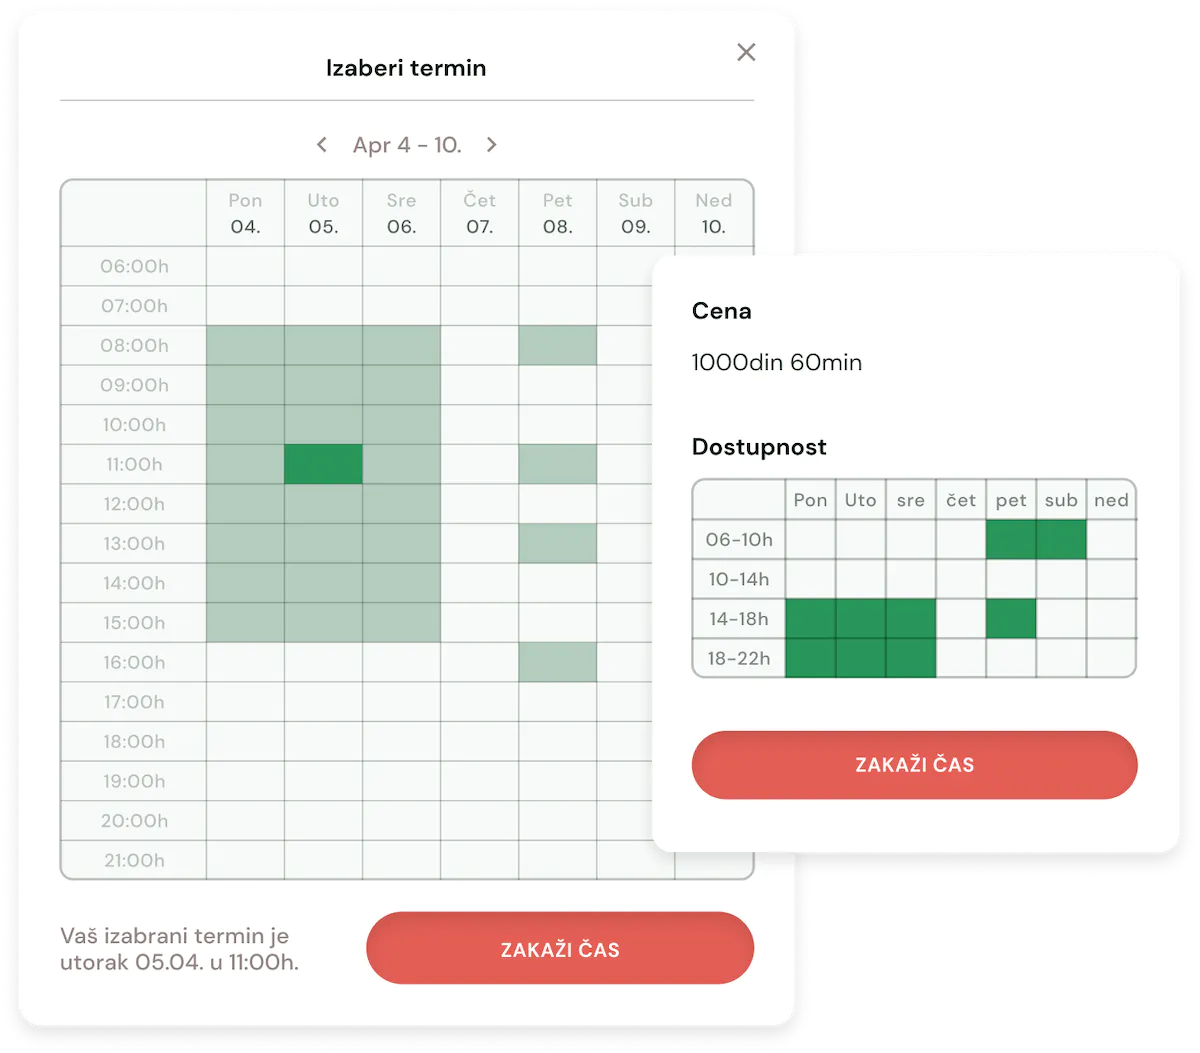Choose Wednesday 15:00h time slot
1200x1053 pixels.
(x=401, y=622)
